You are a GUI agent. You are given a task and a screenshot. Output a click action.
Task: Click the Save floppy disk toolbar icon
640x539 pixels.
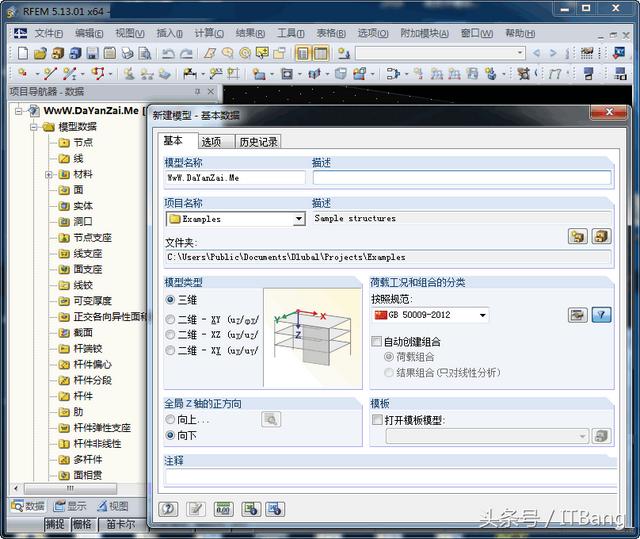point(92,53)
